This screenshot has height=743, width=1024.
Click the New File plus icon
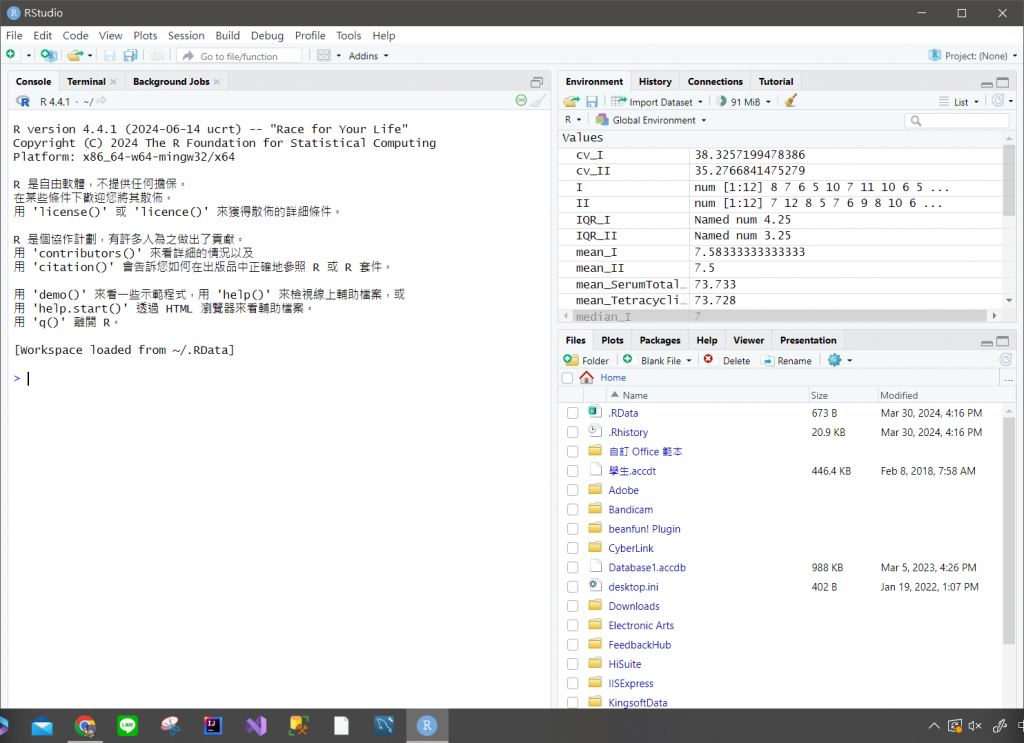[x=11, y=55]
